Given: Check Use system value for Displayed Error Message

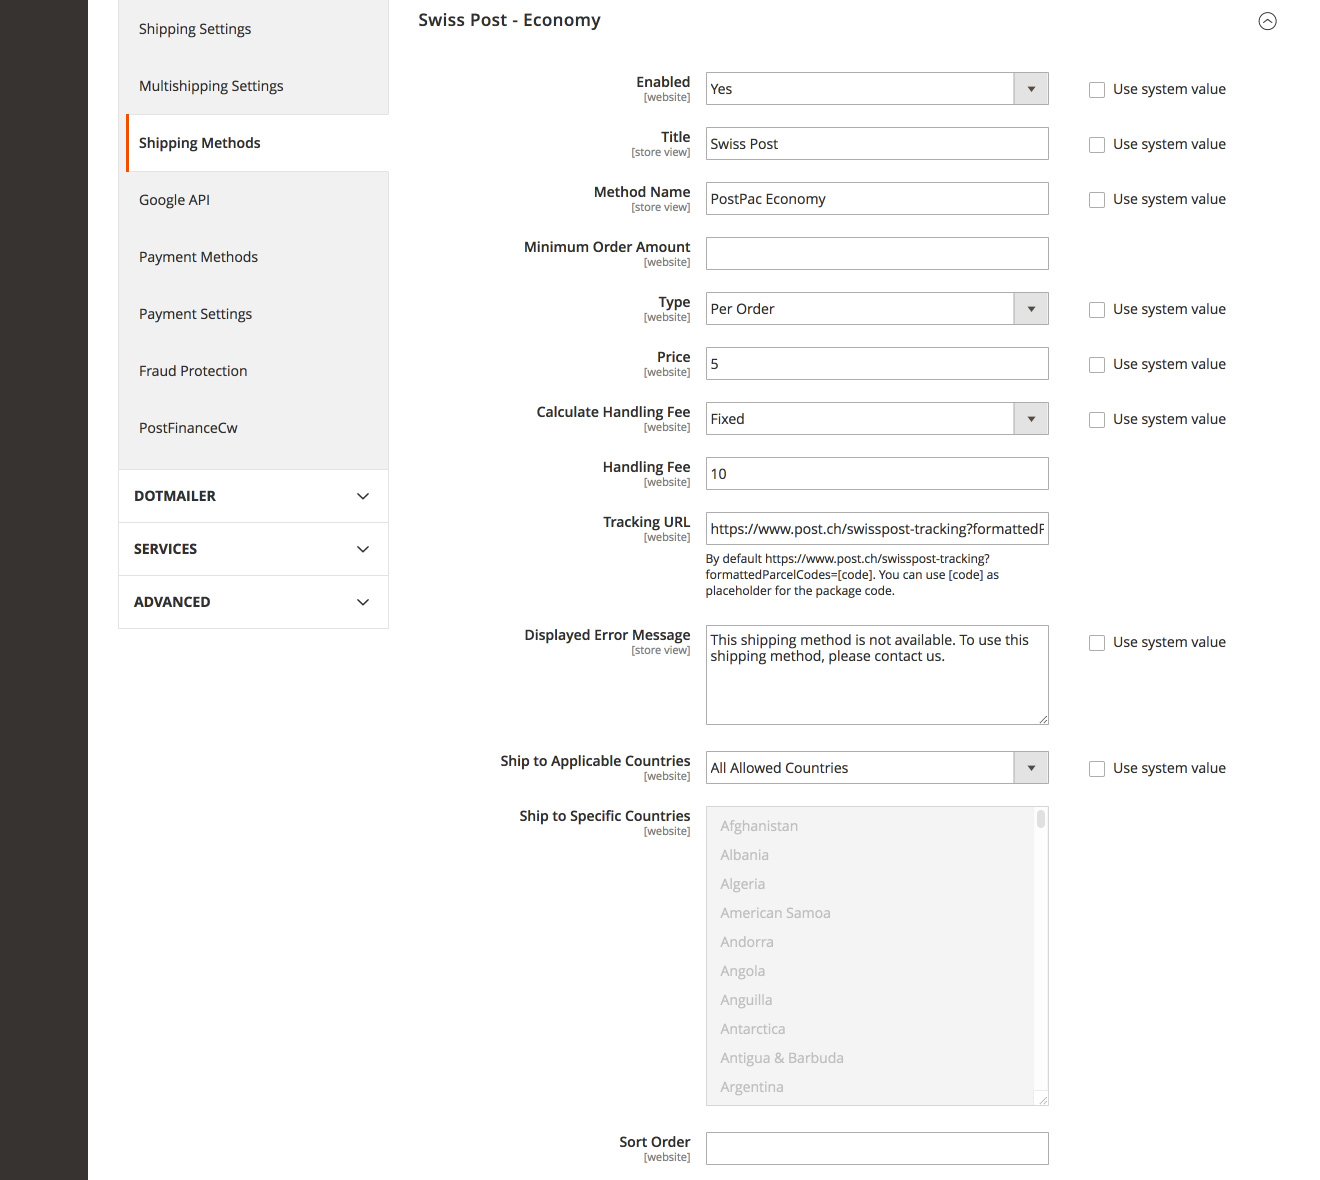Looking at the screenshot, I should pos(1097,643).
